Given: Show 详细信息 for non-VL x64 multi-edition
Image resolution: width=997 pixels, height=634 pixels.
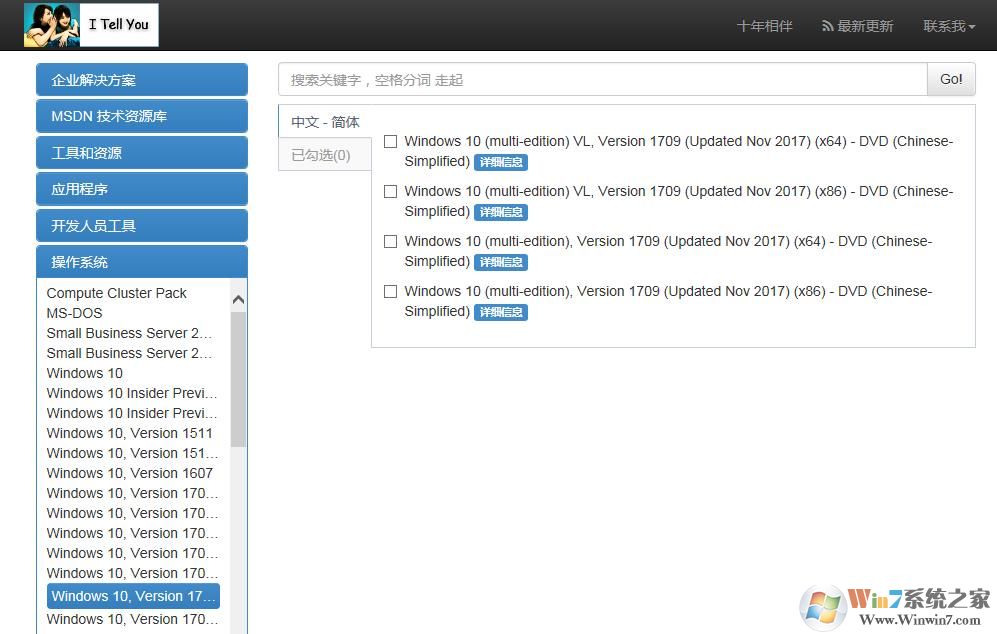Looking at the screenshot, I should [x=500, y=262].
